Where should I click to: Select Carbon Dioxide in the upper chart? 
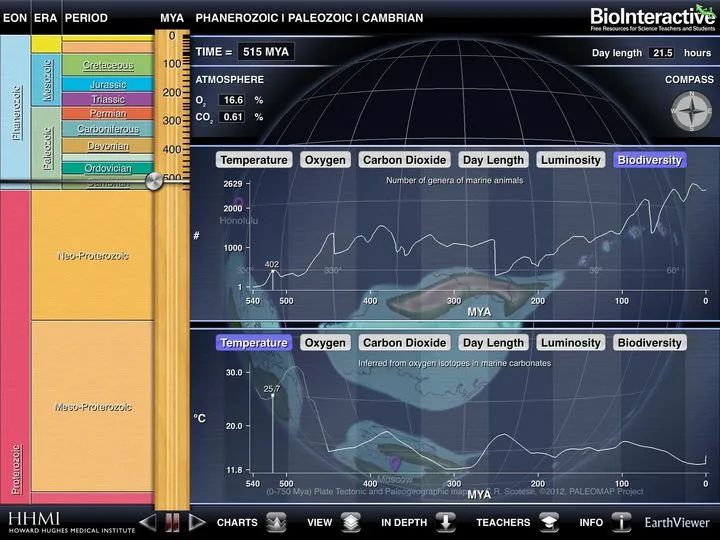pyautogui.click(x=405, y=160)
